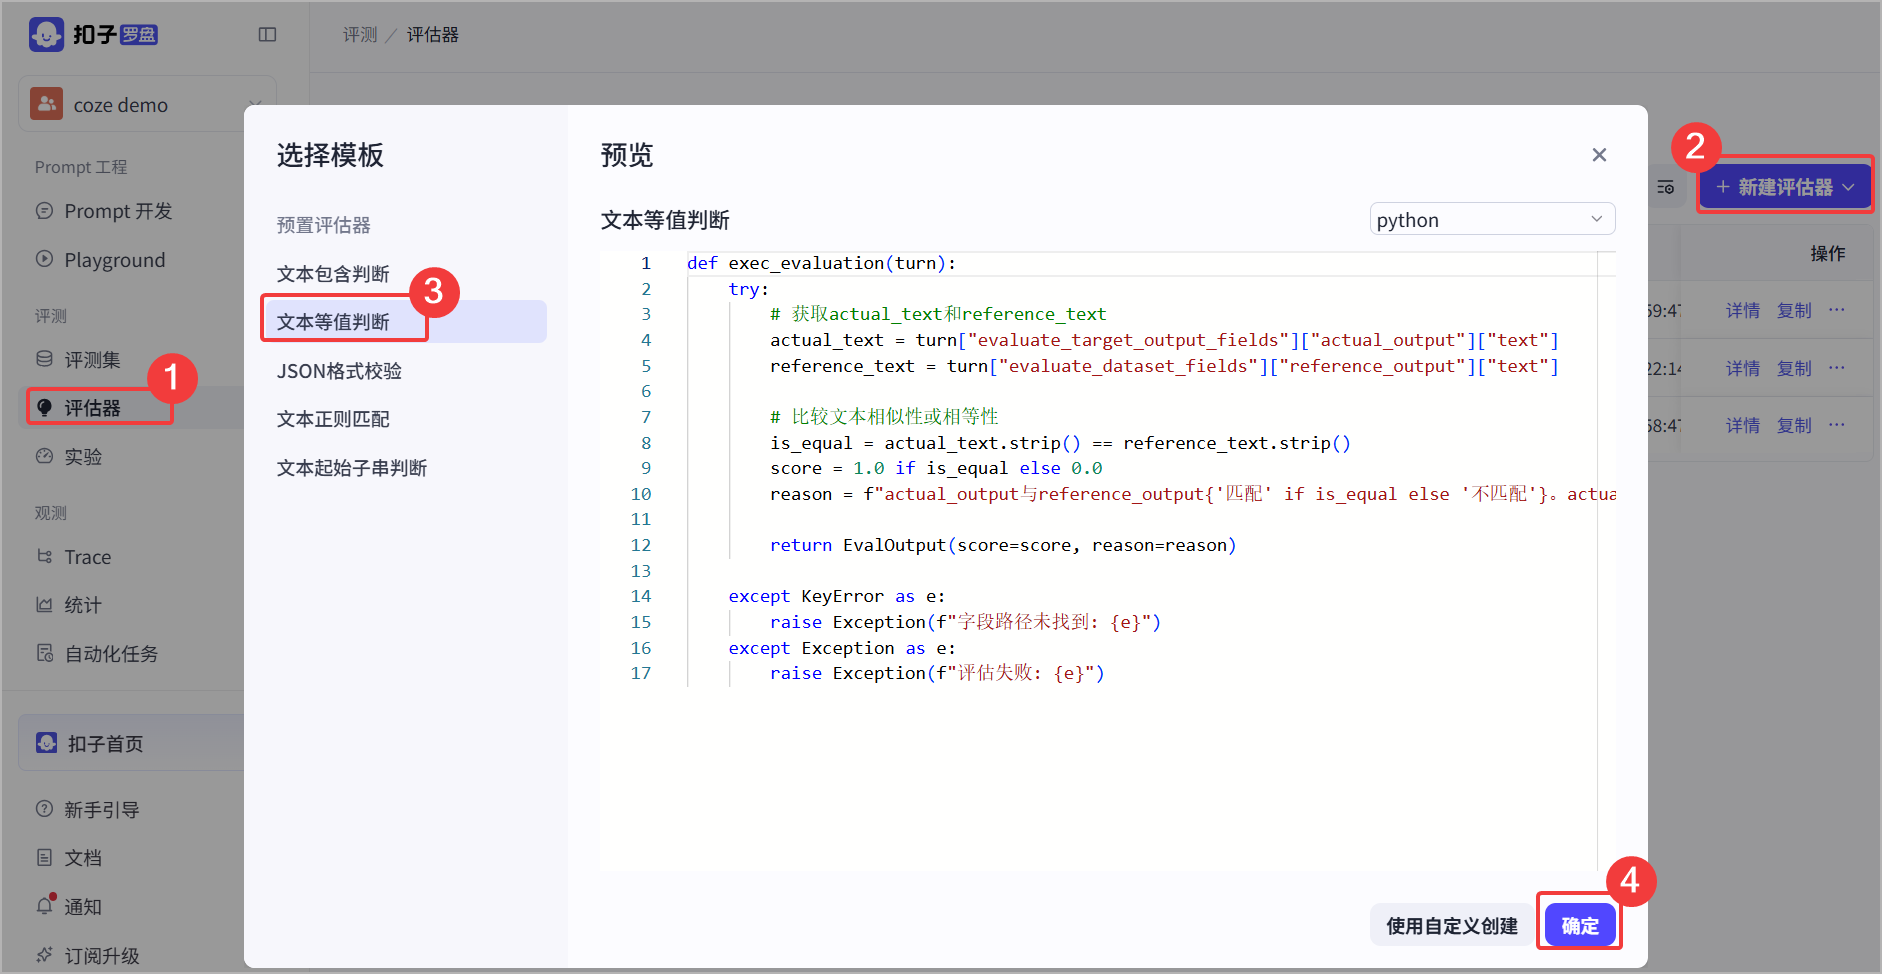Viewport: 1882px width, 974px height.
Task: Click the 评估器 breadcrumb text
Action: [x=432, y=35]
